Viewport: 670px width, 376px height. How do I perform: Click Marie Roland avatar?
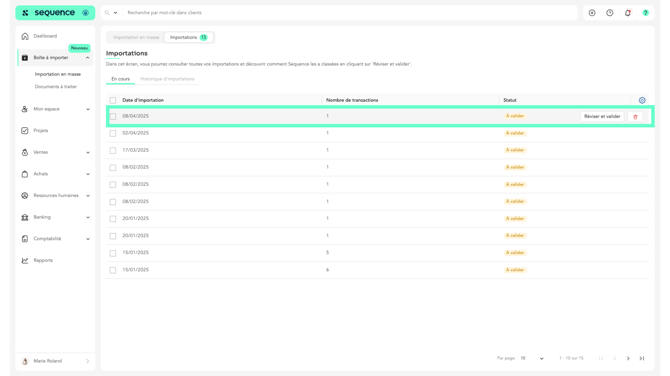coord(25,361)
